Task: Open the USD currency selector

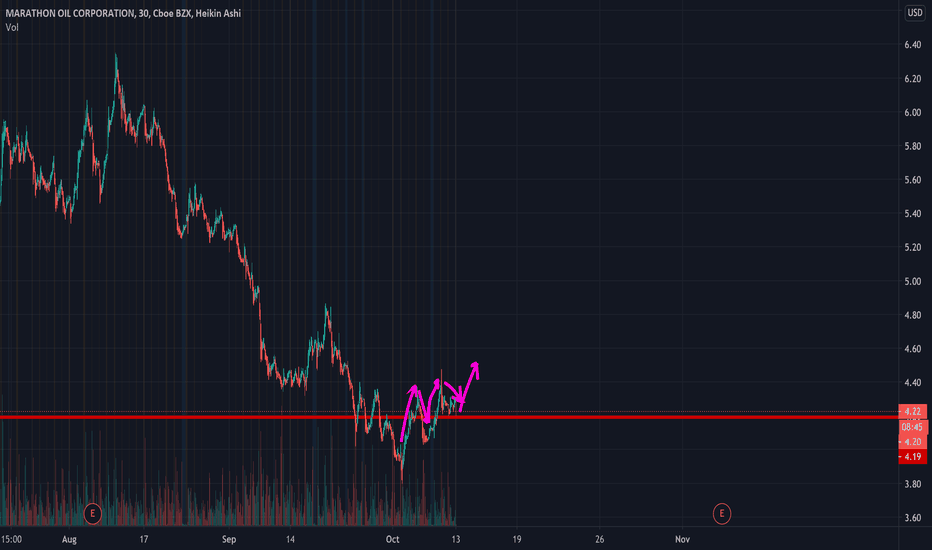Action: (914, 12)
